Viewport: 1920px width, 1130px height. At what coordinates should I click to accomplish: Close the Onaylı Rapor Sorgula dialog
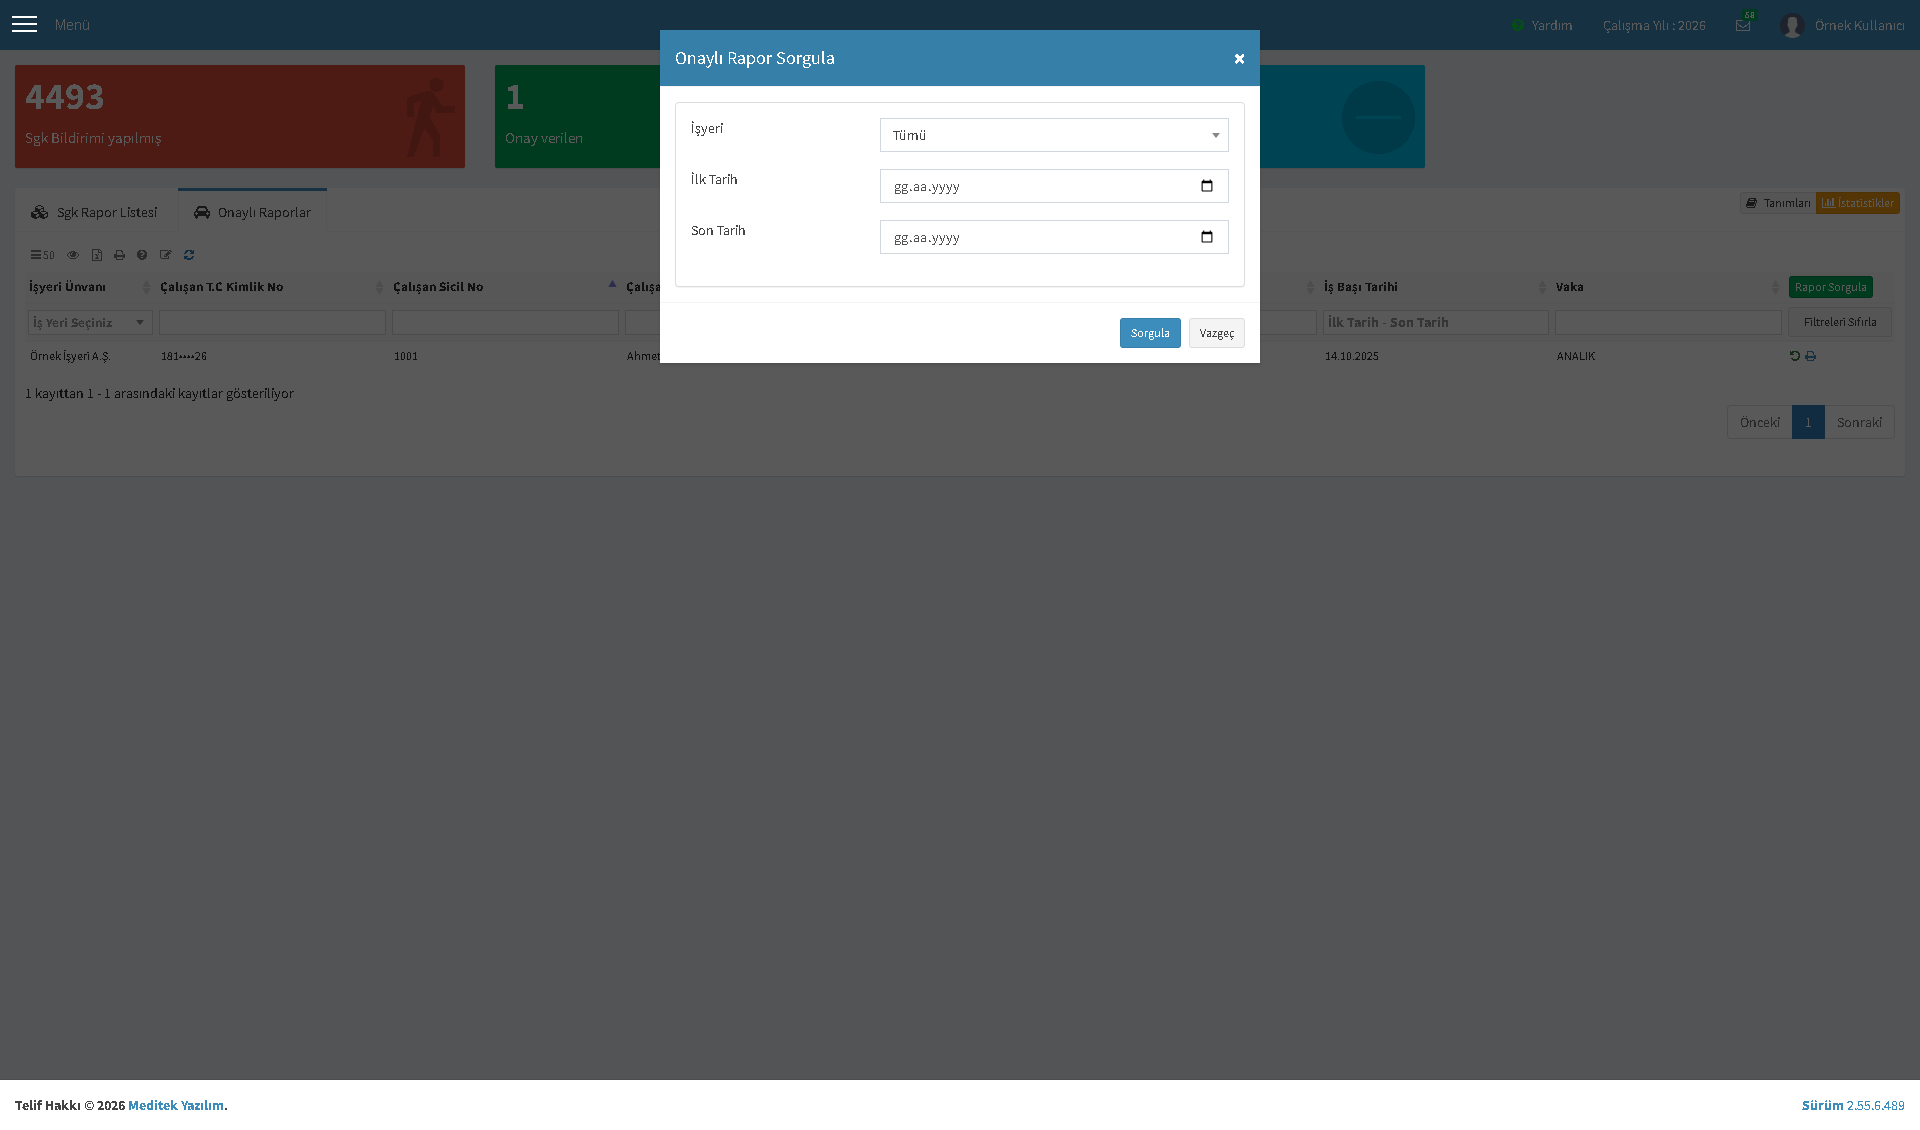1239,59
